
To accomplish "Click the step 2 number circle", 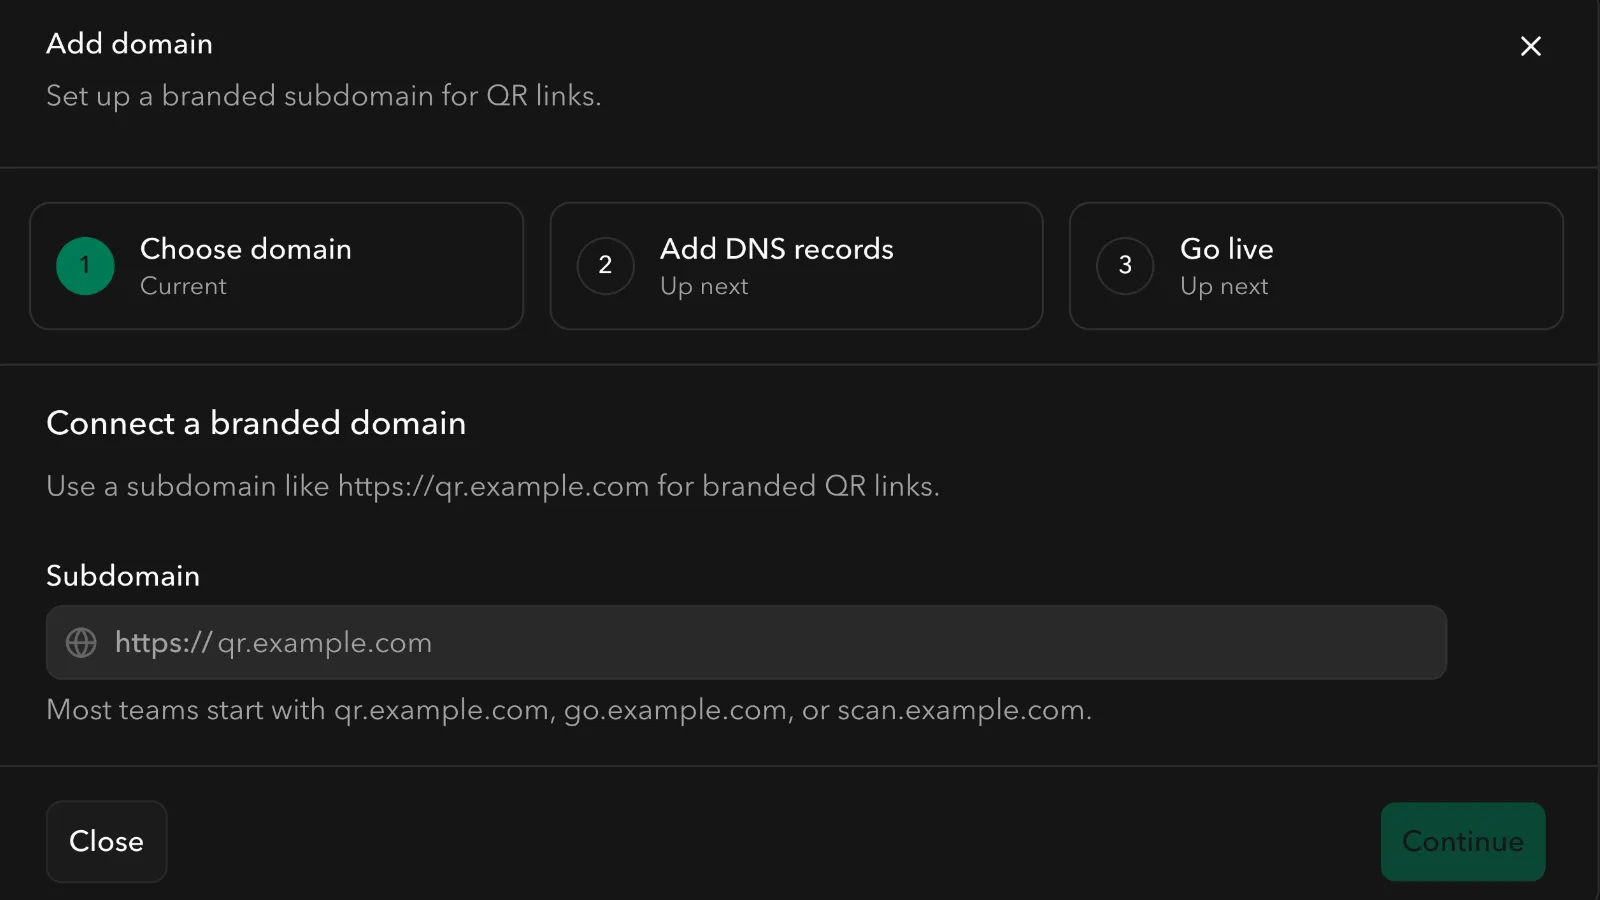I will pyautogui.click(x=605, y=266).
